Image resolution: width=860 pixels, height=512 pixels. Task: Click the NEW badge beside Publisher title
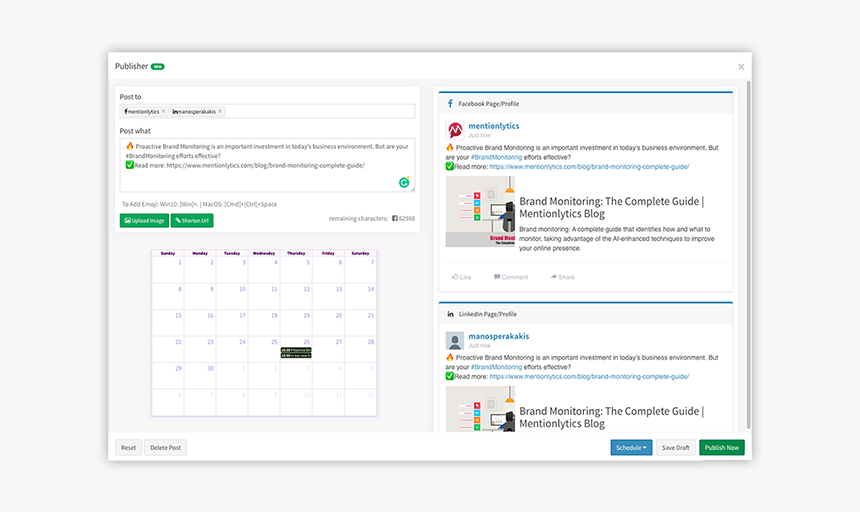pyautogui.click(x=157, y=67)
